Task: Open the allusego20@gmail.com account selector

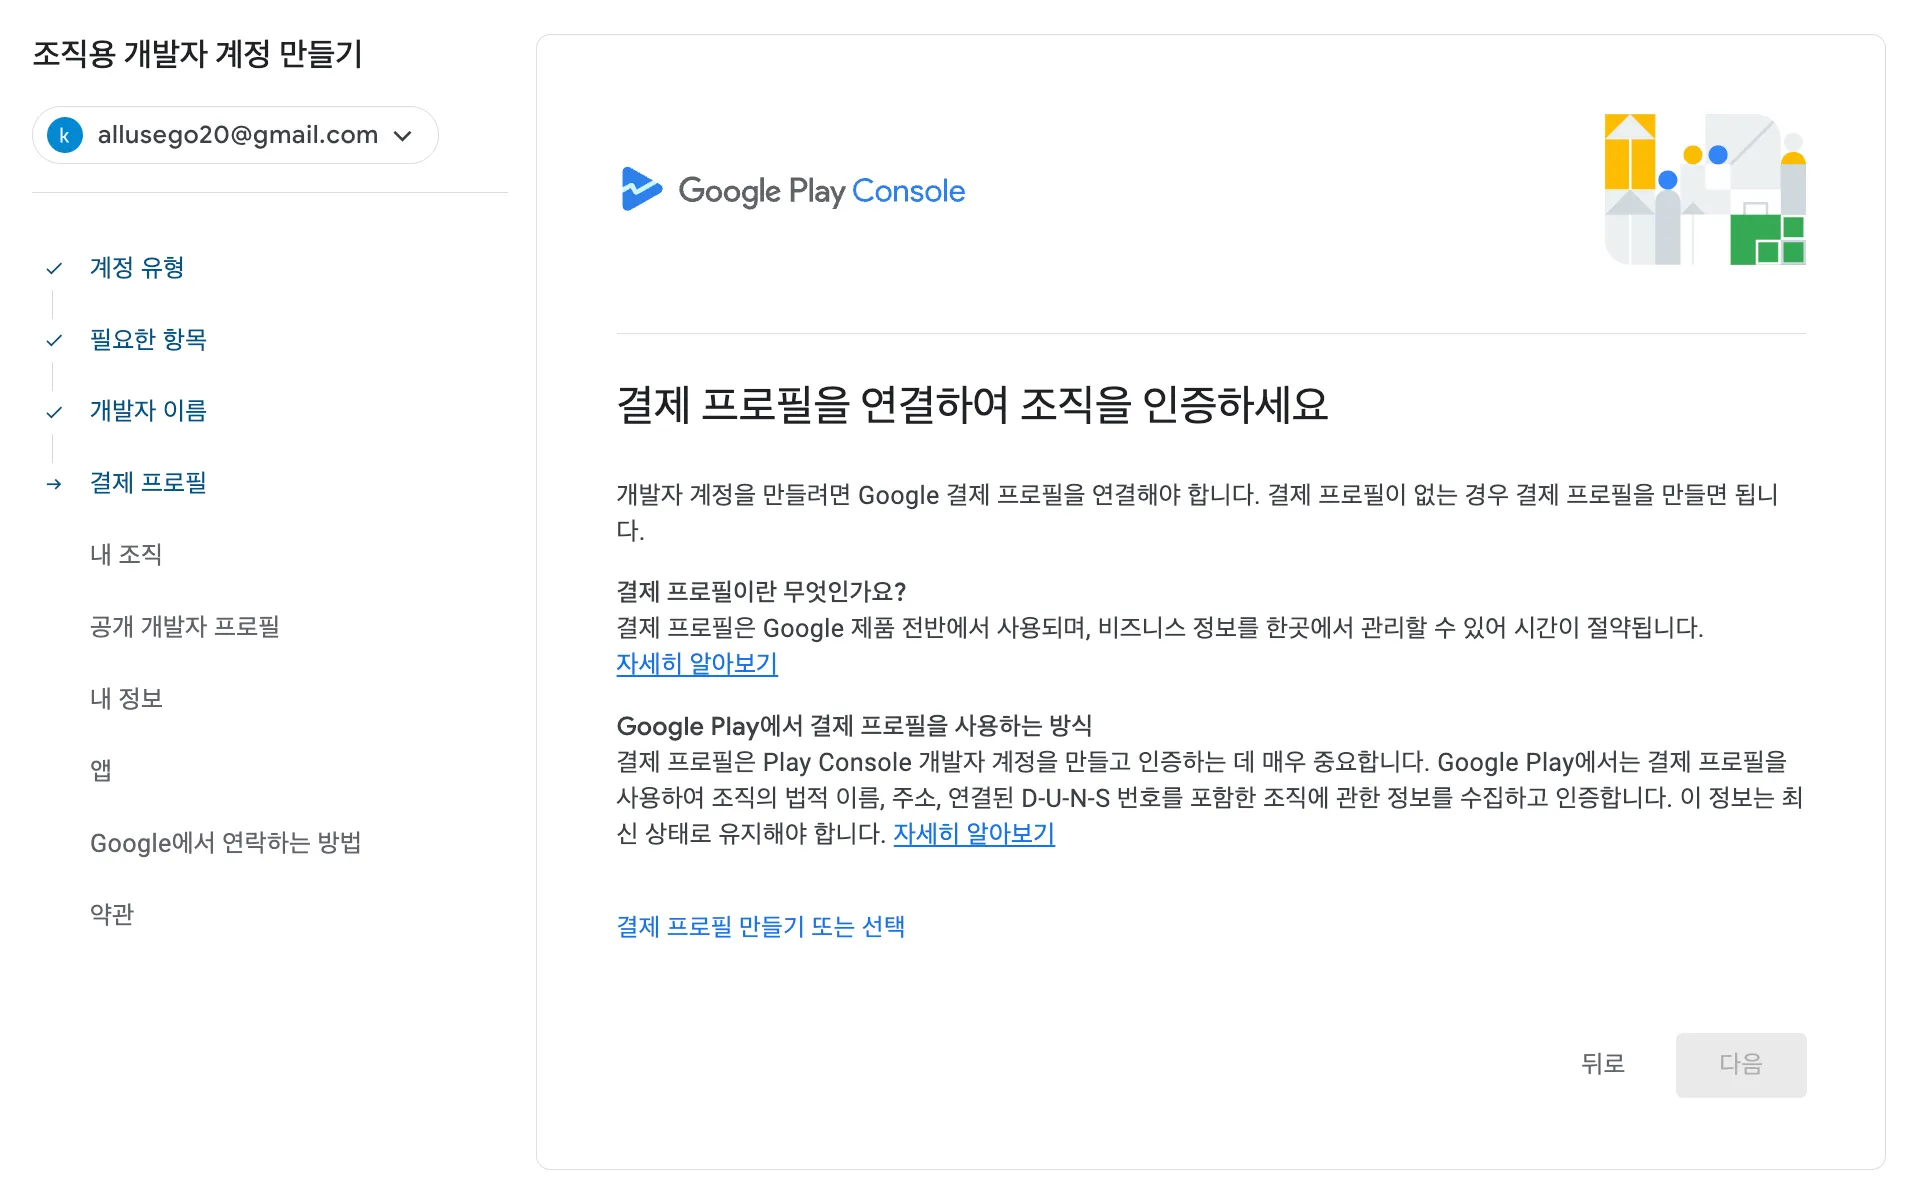Action: tap(237, 135)
